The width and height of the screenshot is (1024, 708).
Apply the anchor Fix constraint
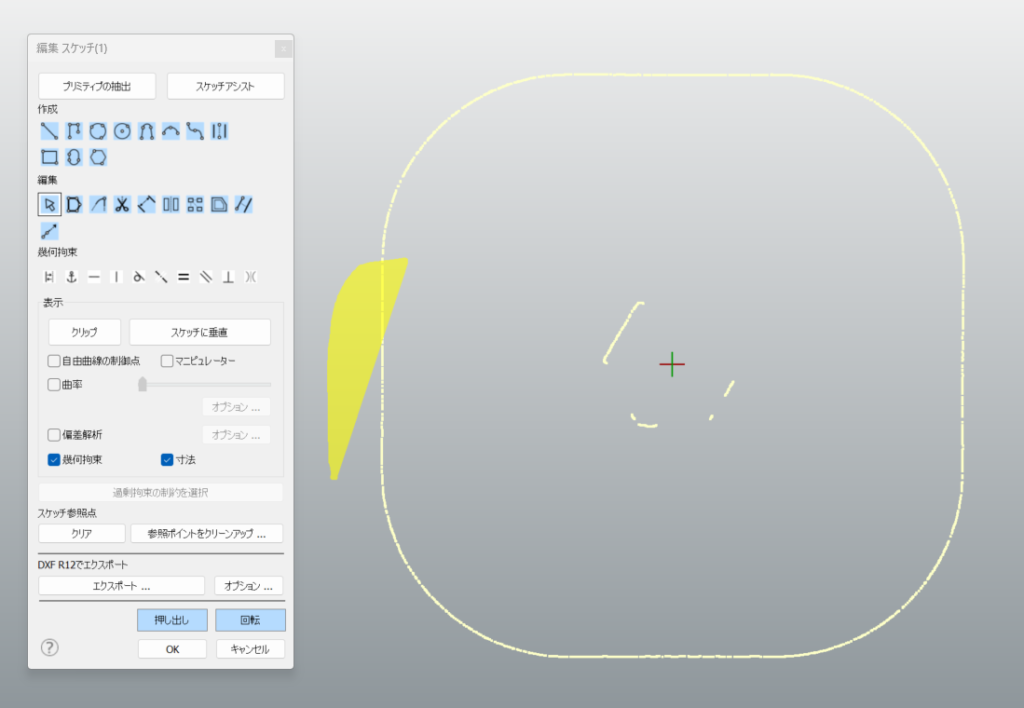click(71, 277)
